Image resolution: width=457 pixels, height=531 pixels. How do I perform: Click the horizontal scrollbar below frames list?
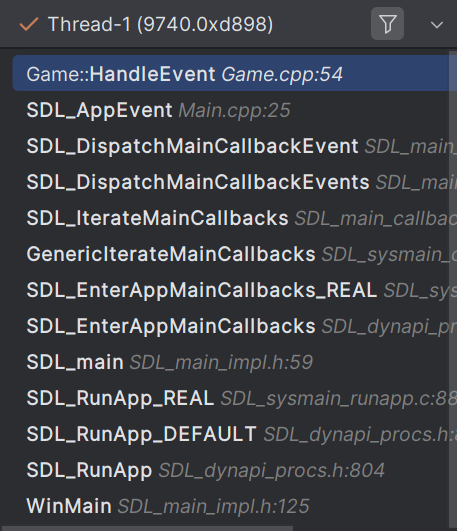146,529
